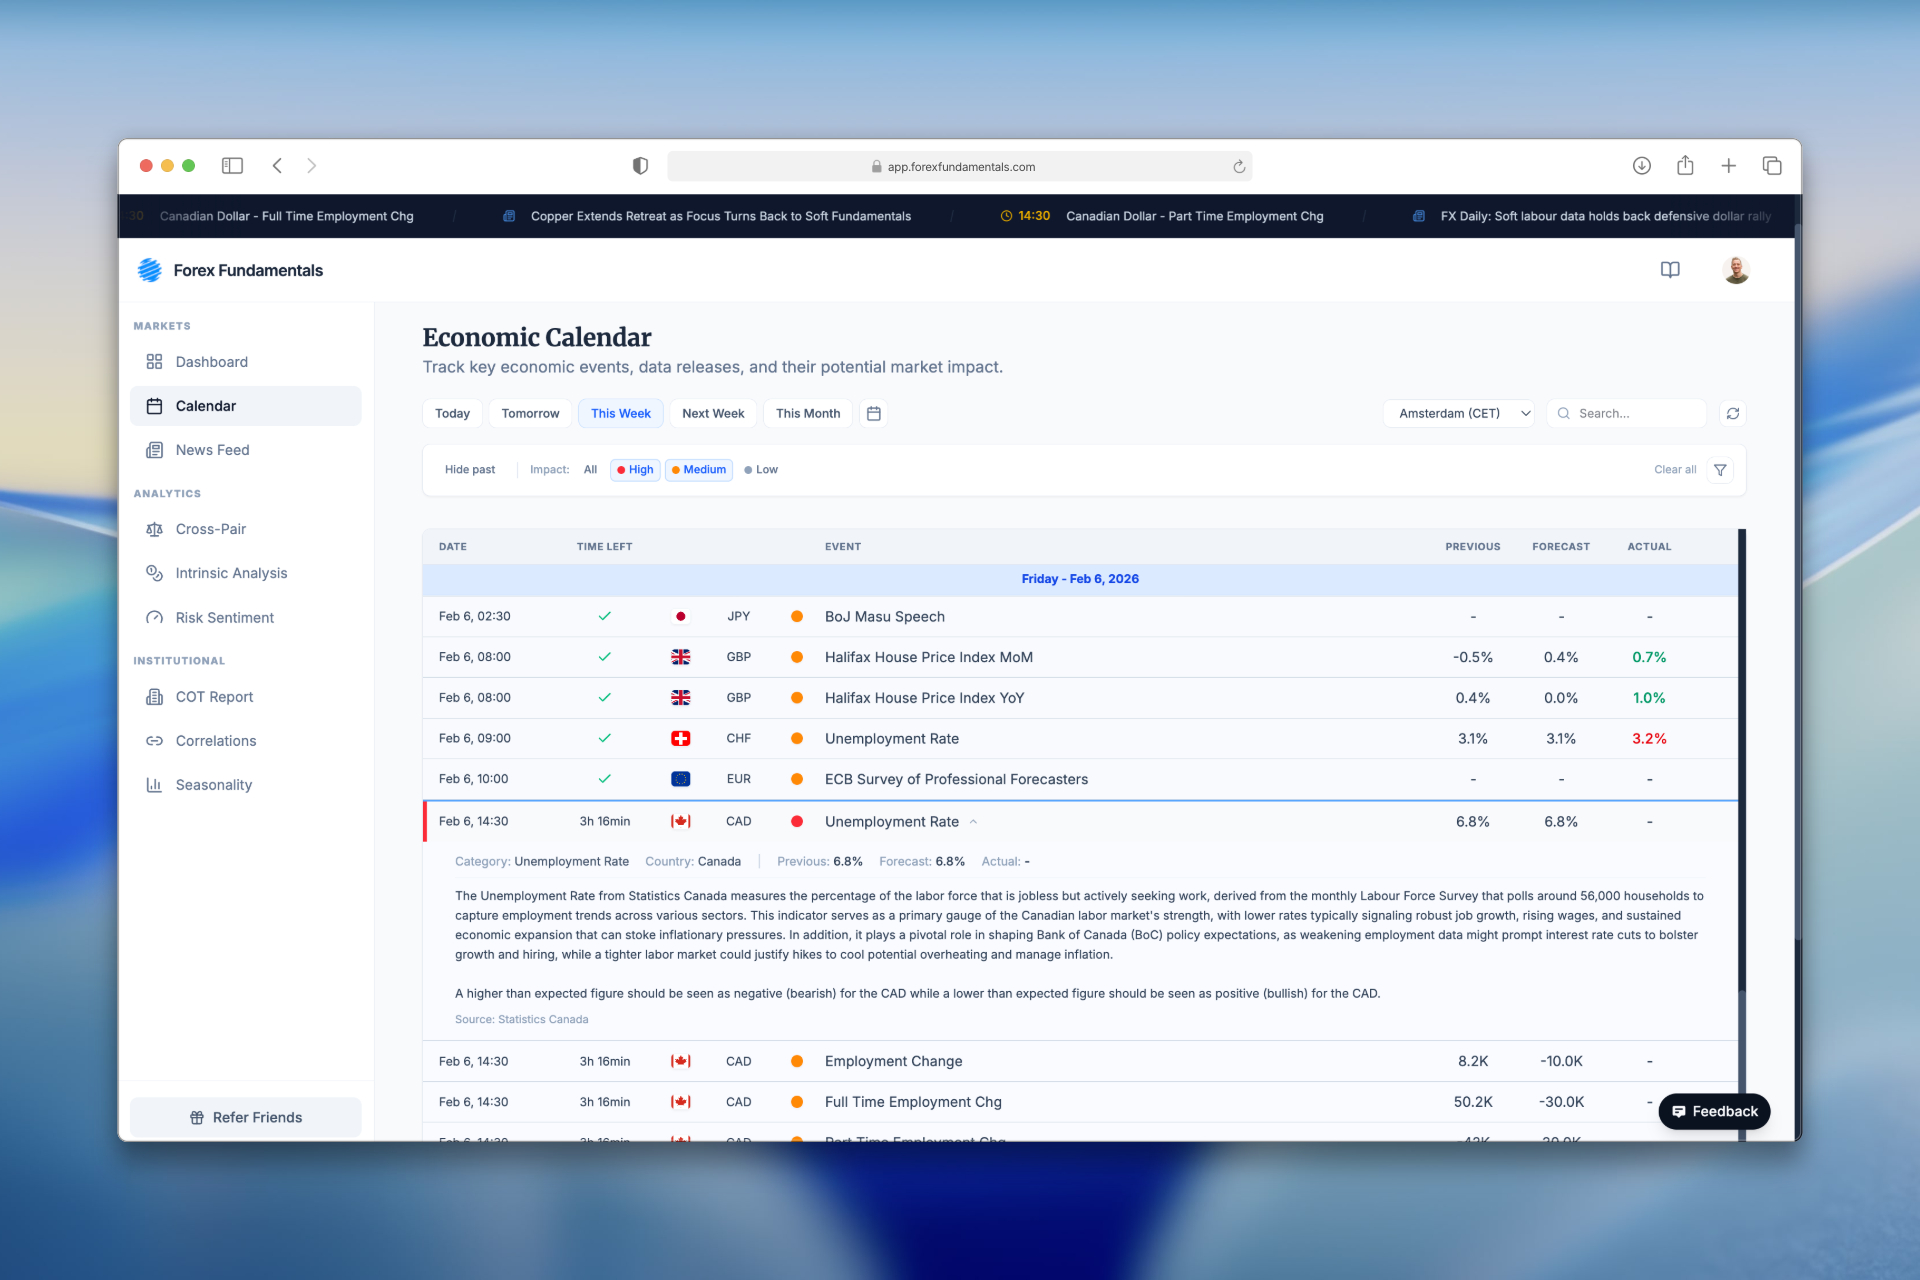The image size is (1920, 1280).
Task: Open the Cross-Pair analytics tool
Action: 210,529
